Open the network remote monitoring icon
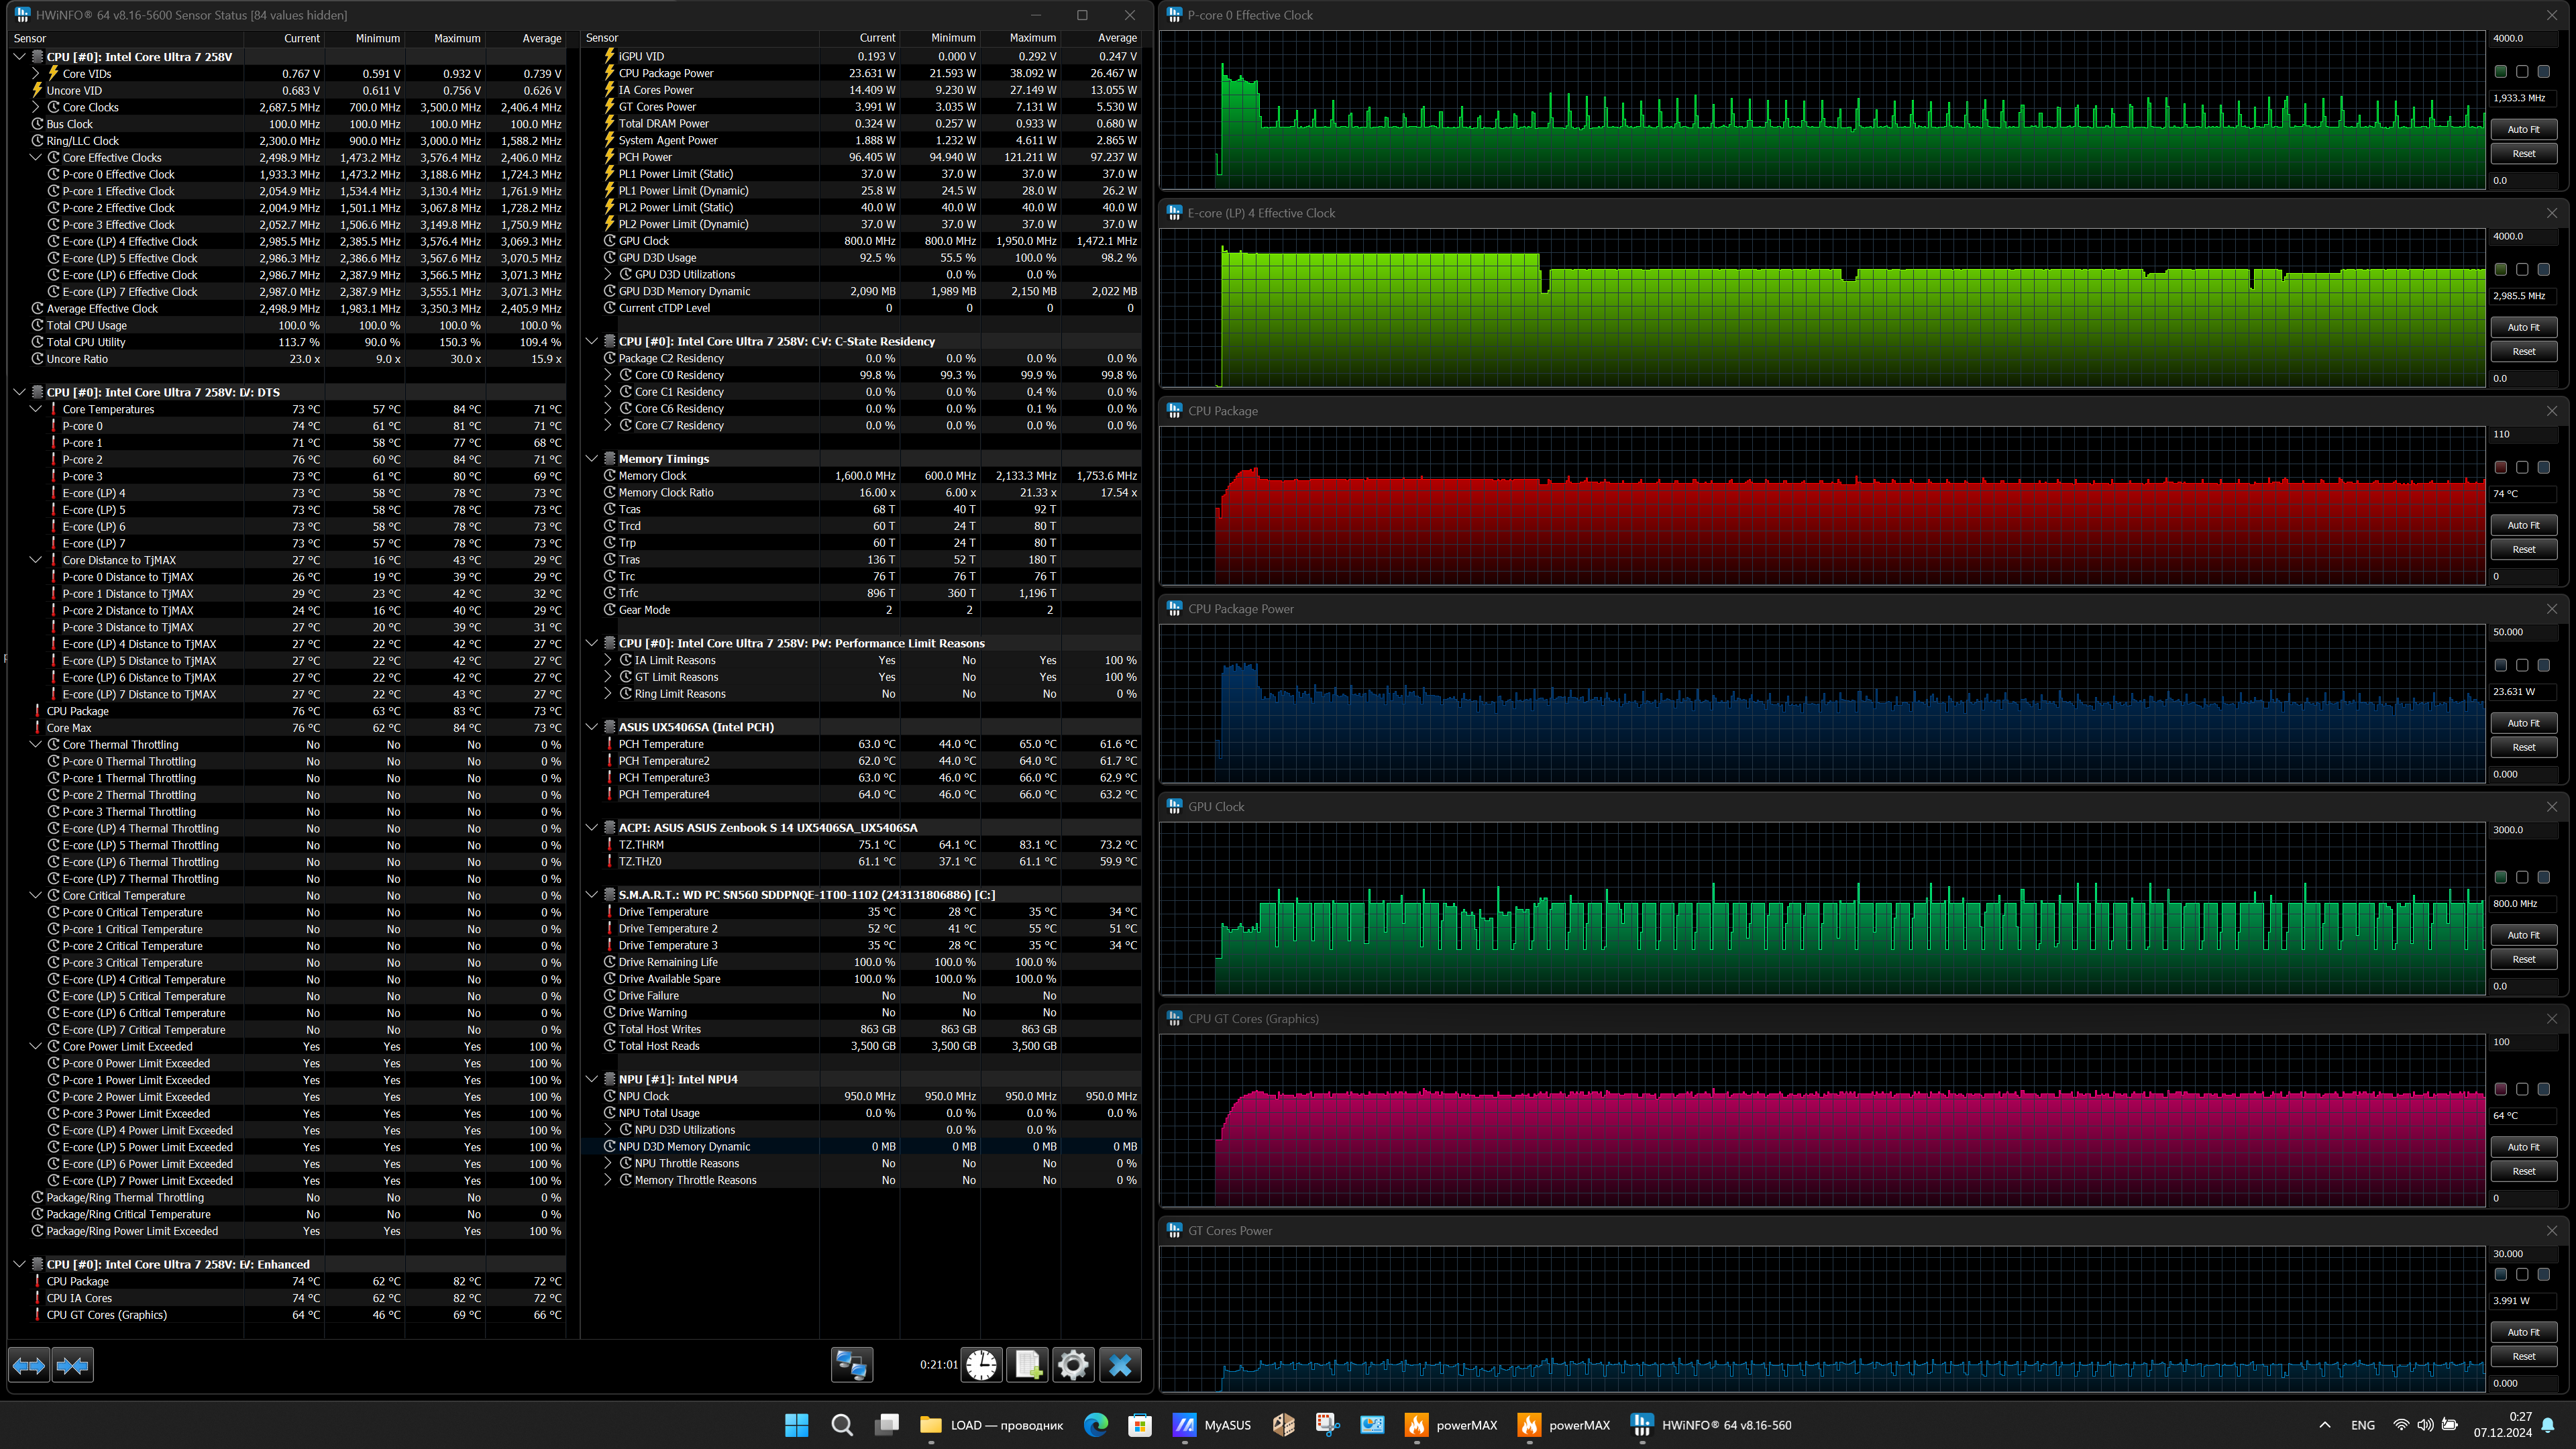This screenshot has width=2576, height=1449. [851, 1365]
